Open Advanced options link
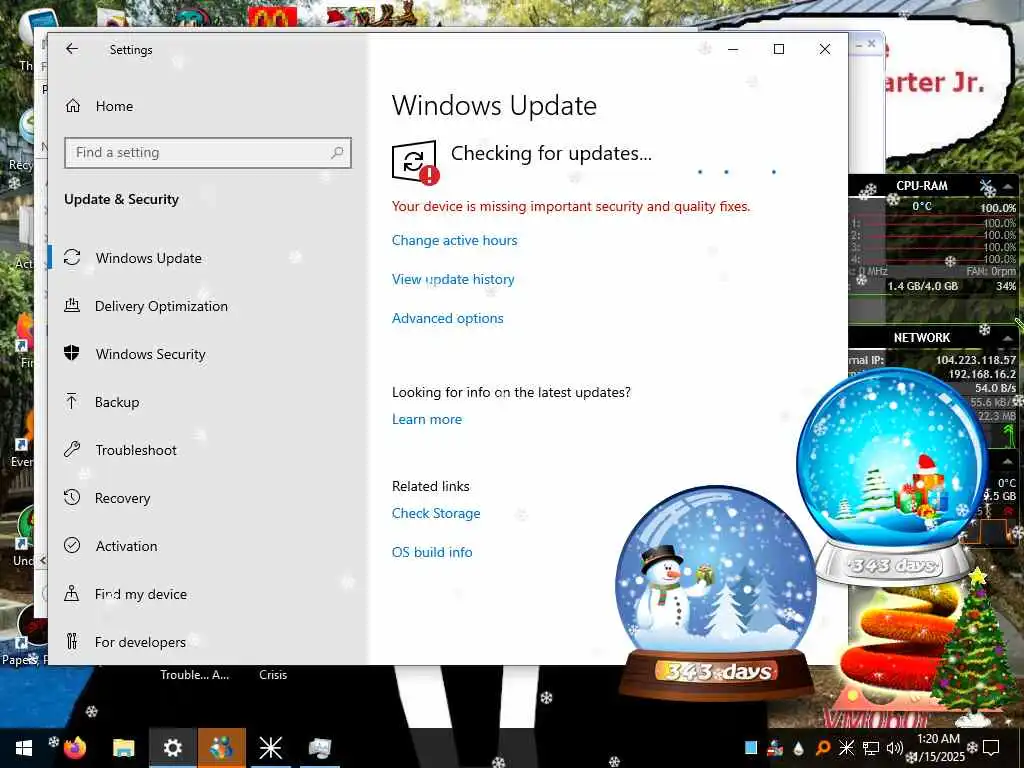This screenshot has width=1024, height=768. tap(447, 319)
